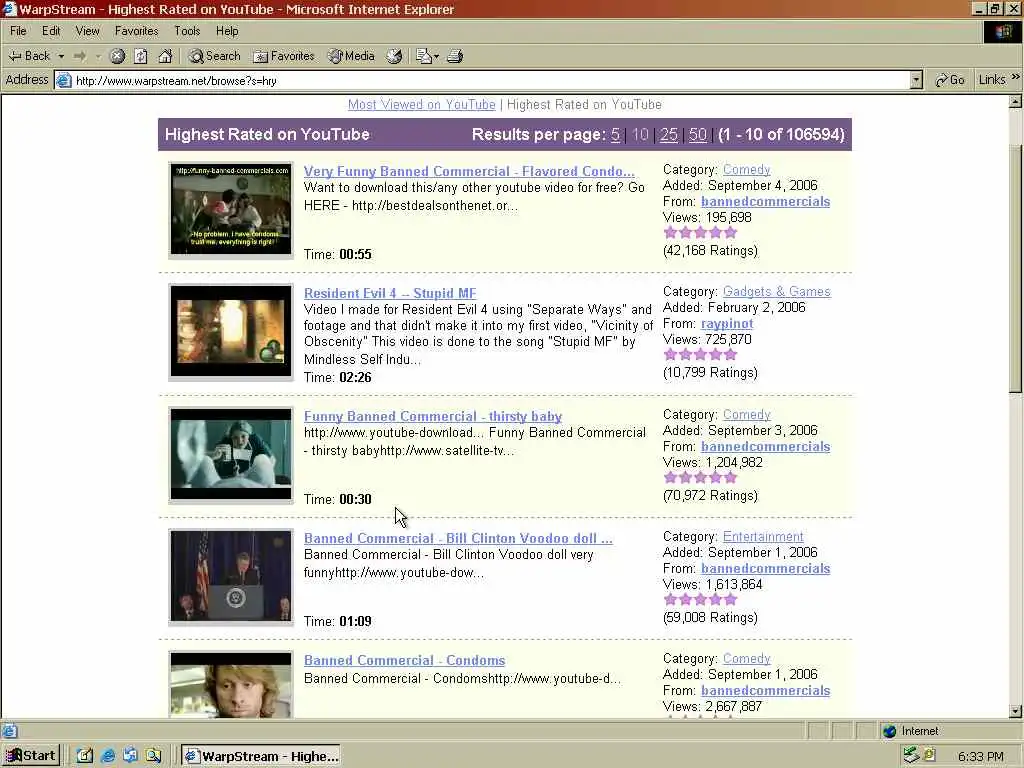The width and height of the screenshot is (1024, 768).
Task: Click the Print toolbar icon
Action: point(455,56)
